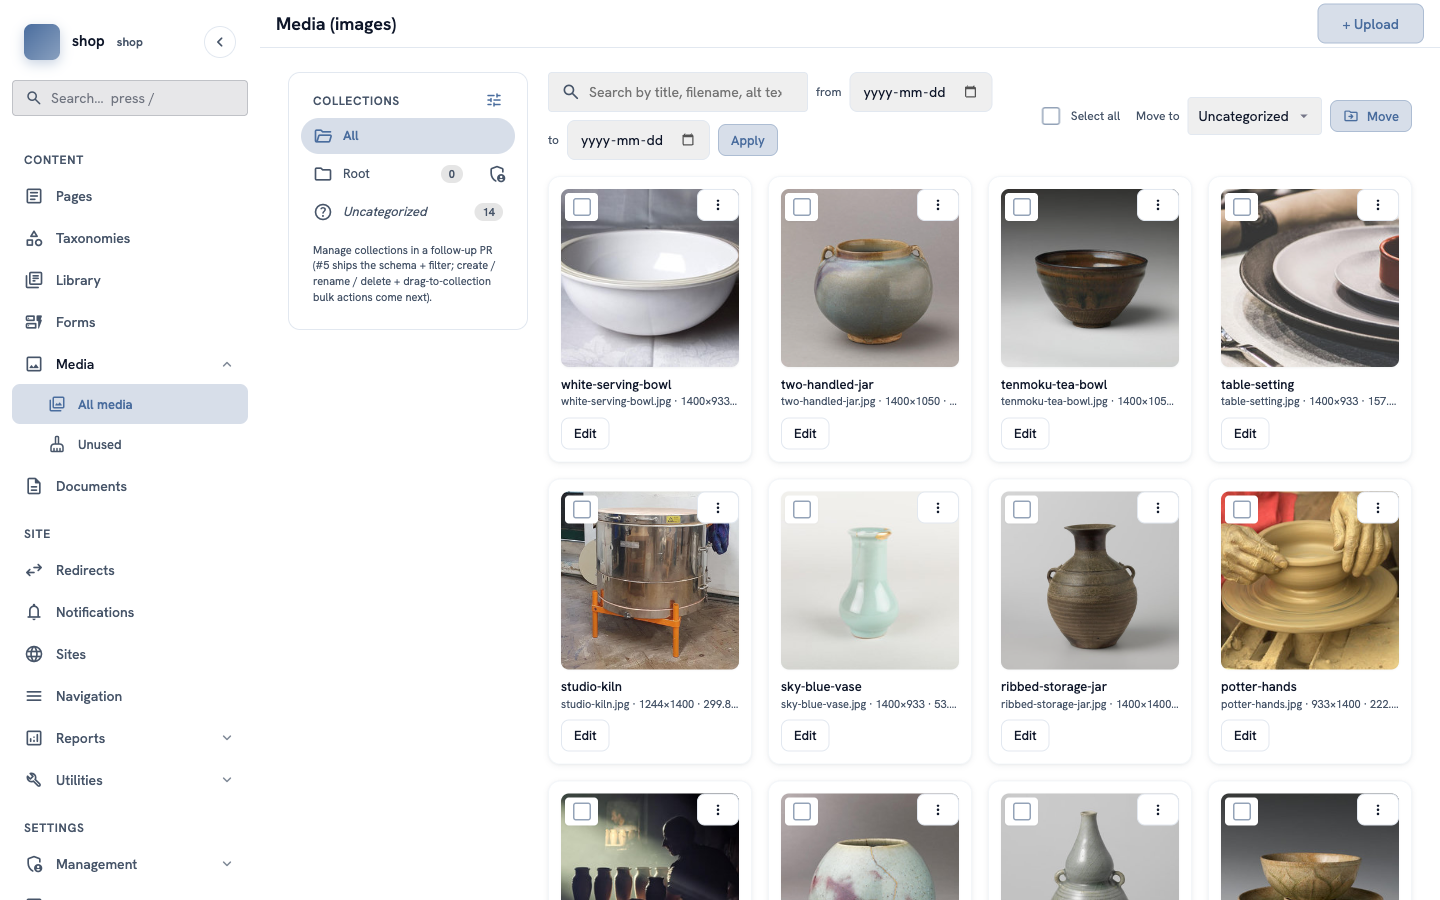
Task: Click the Root collection lock icon
Action: pos(497,174)
